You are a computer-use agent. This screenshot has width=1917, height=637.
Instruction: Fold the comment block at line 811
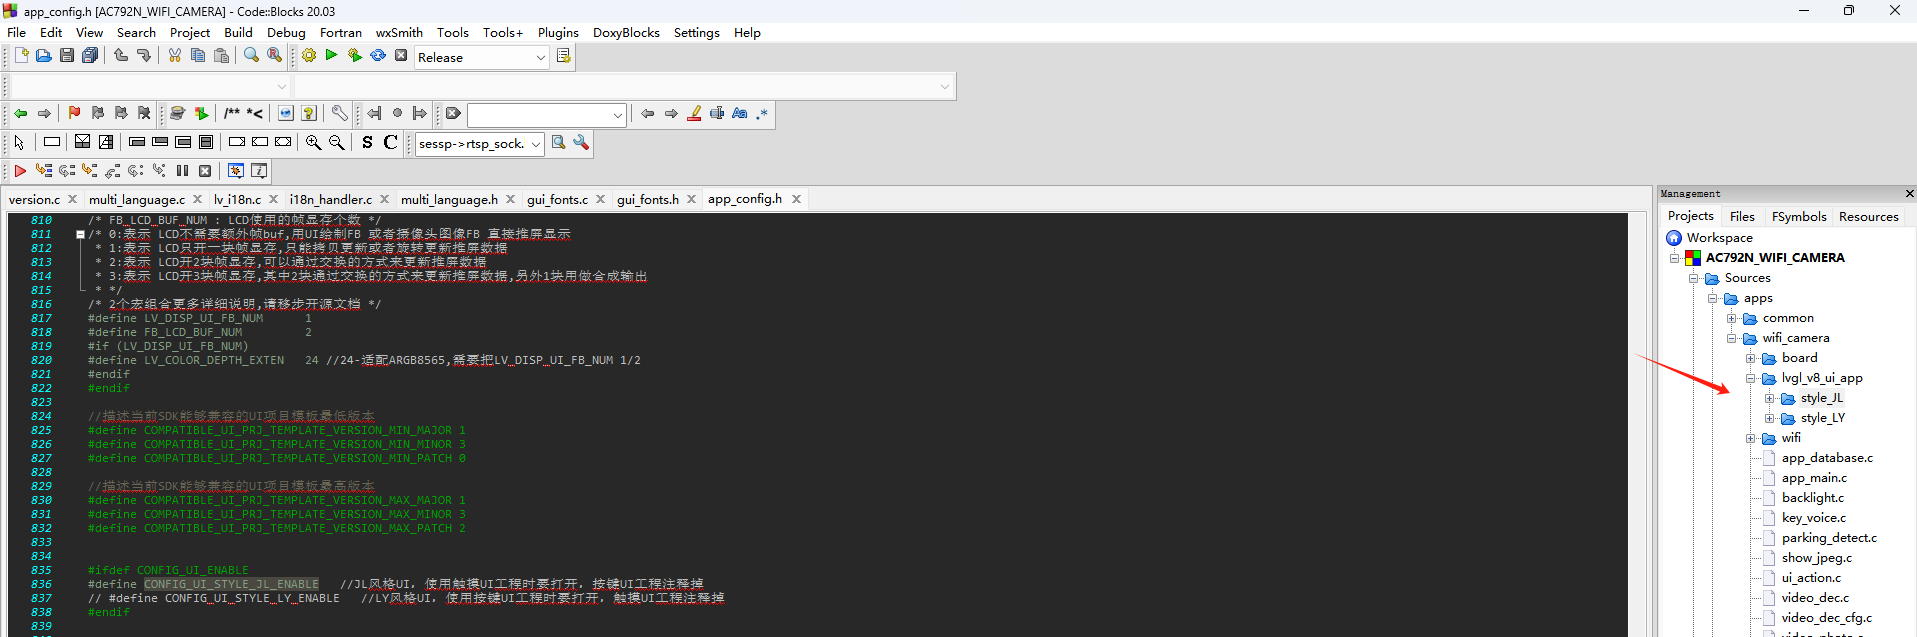point(80,234)
